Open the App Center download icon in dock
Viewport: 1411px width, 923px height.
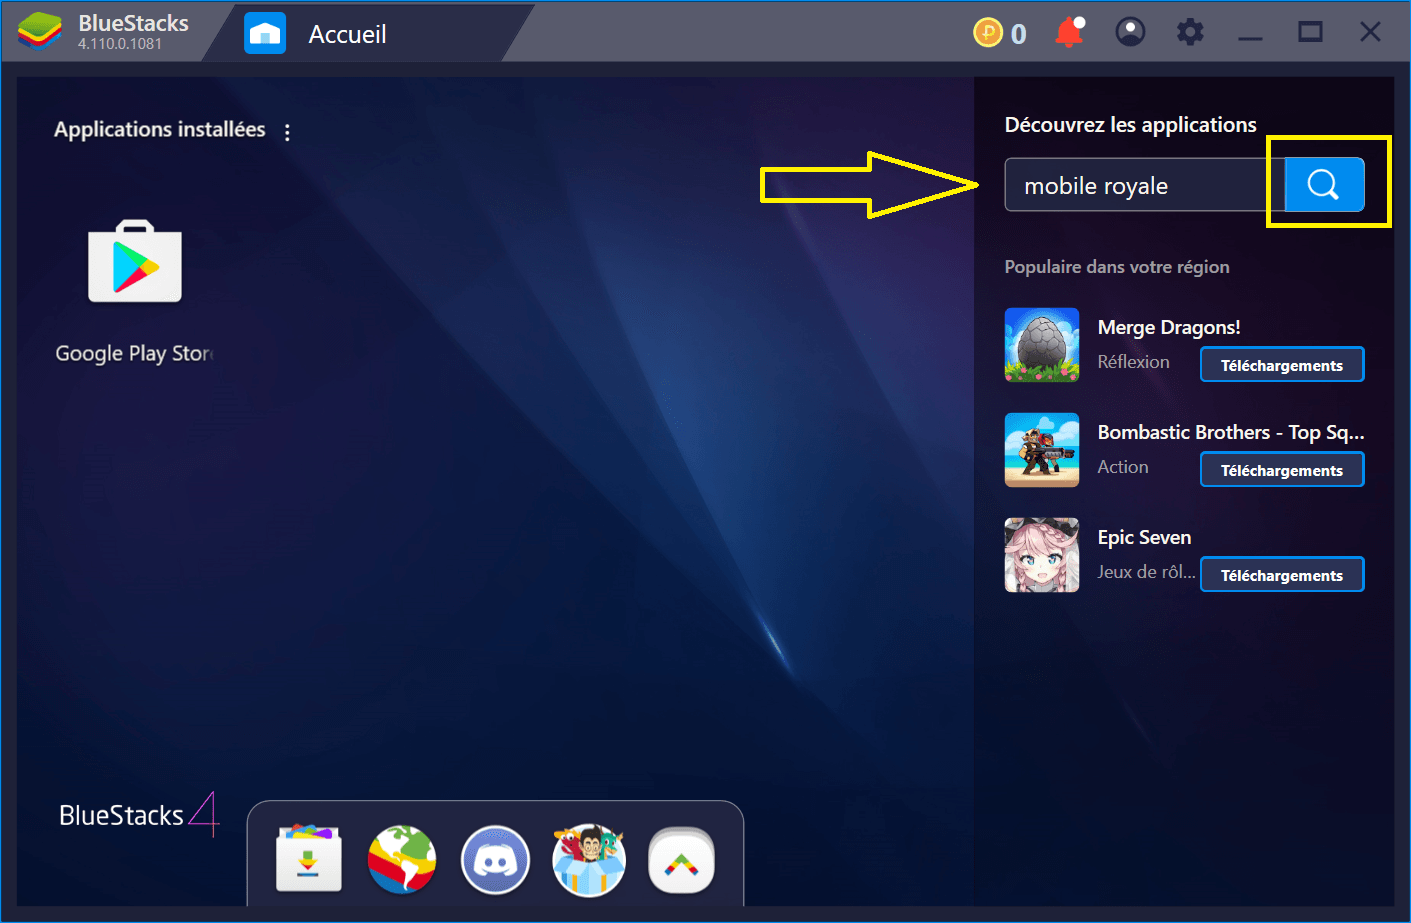pos(308,860)
